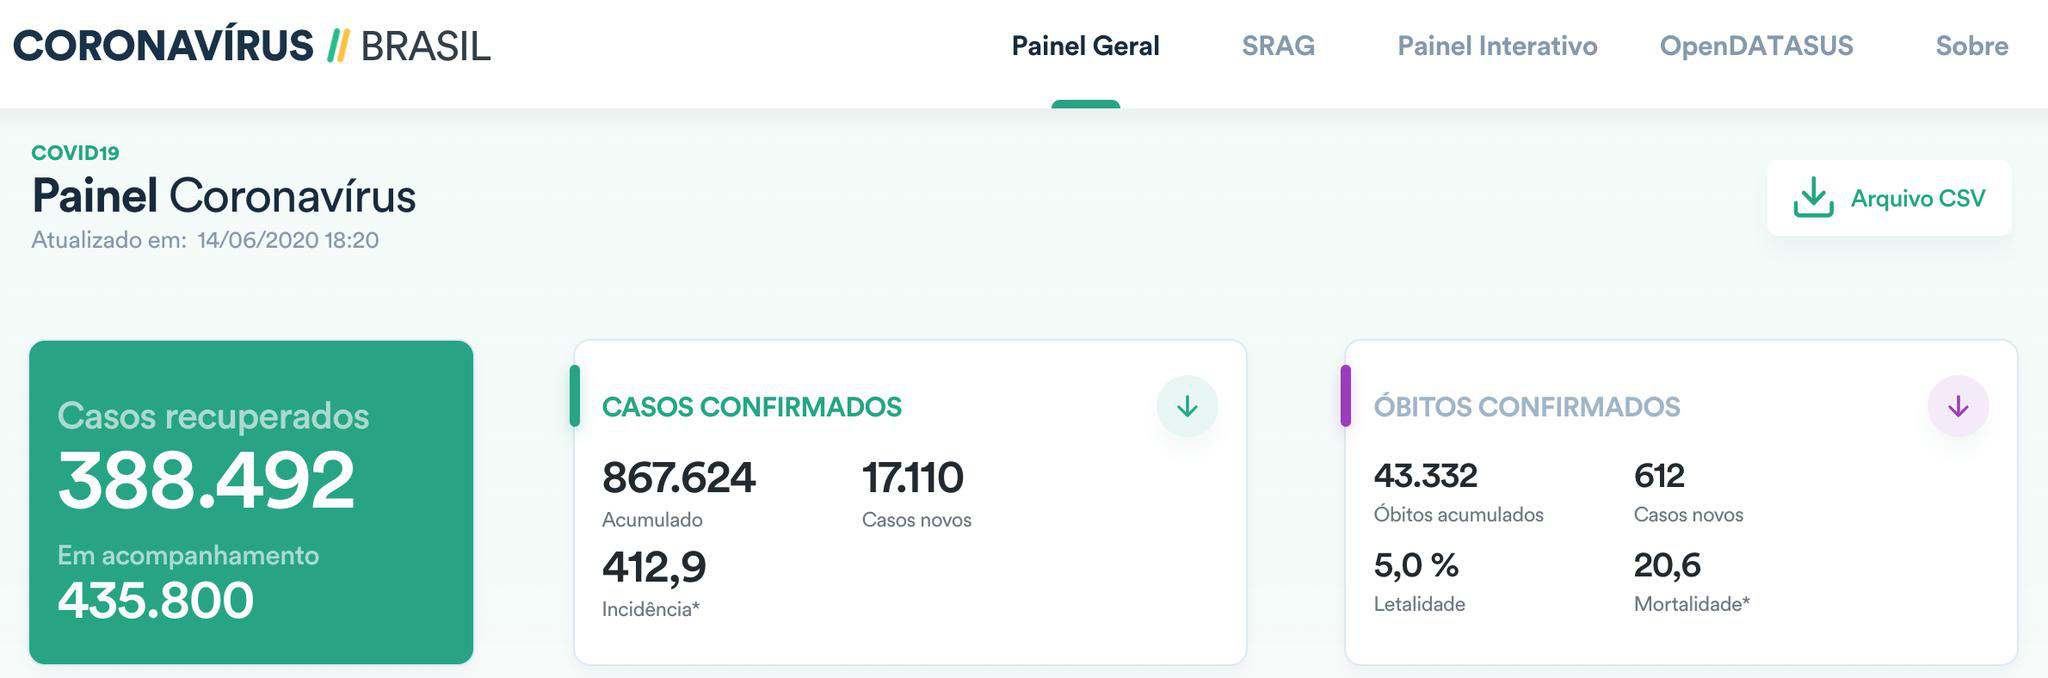2048x678 pixels.
Task: Select the Casos recuperados green card
Action: click(251, 502)
